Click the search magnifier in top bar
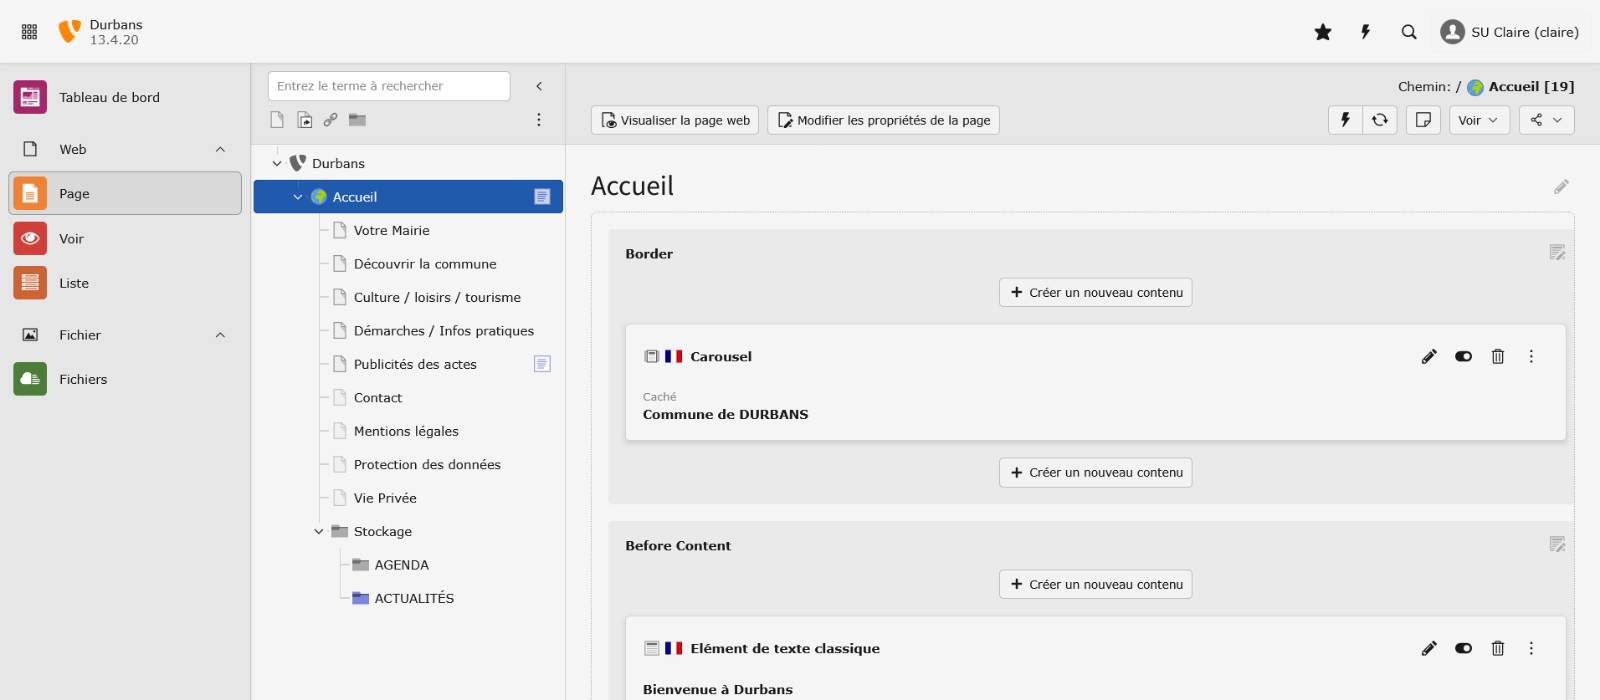Viewport: 1600px width, 700px height. click(1409, 32)
